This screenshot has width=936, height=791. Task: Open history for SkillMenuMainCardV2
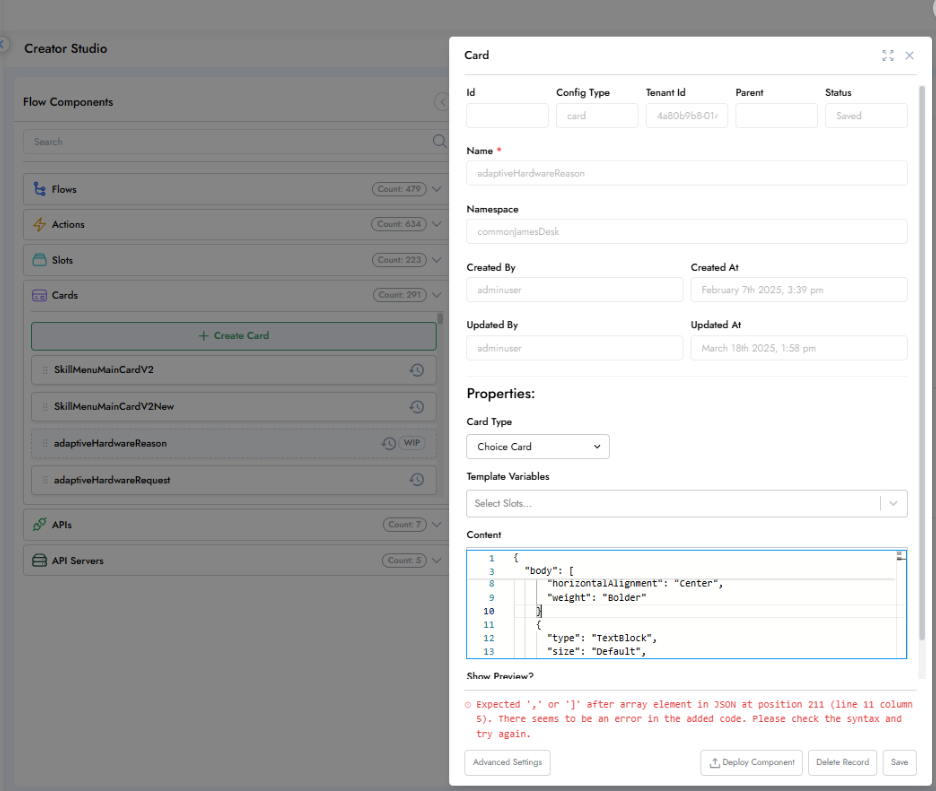pos(417,370)
